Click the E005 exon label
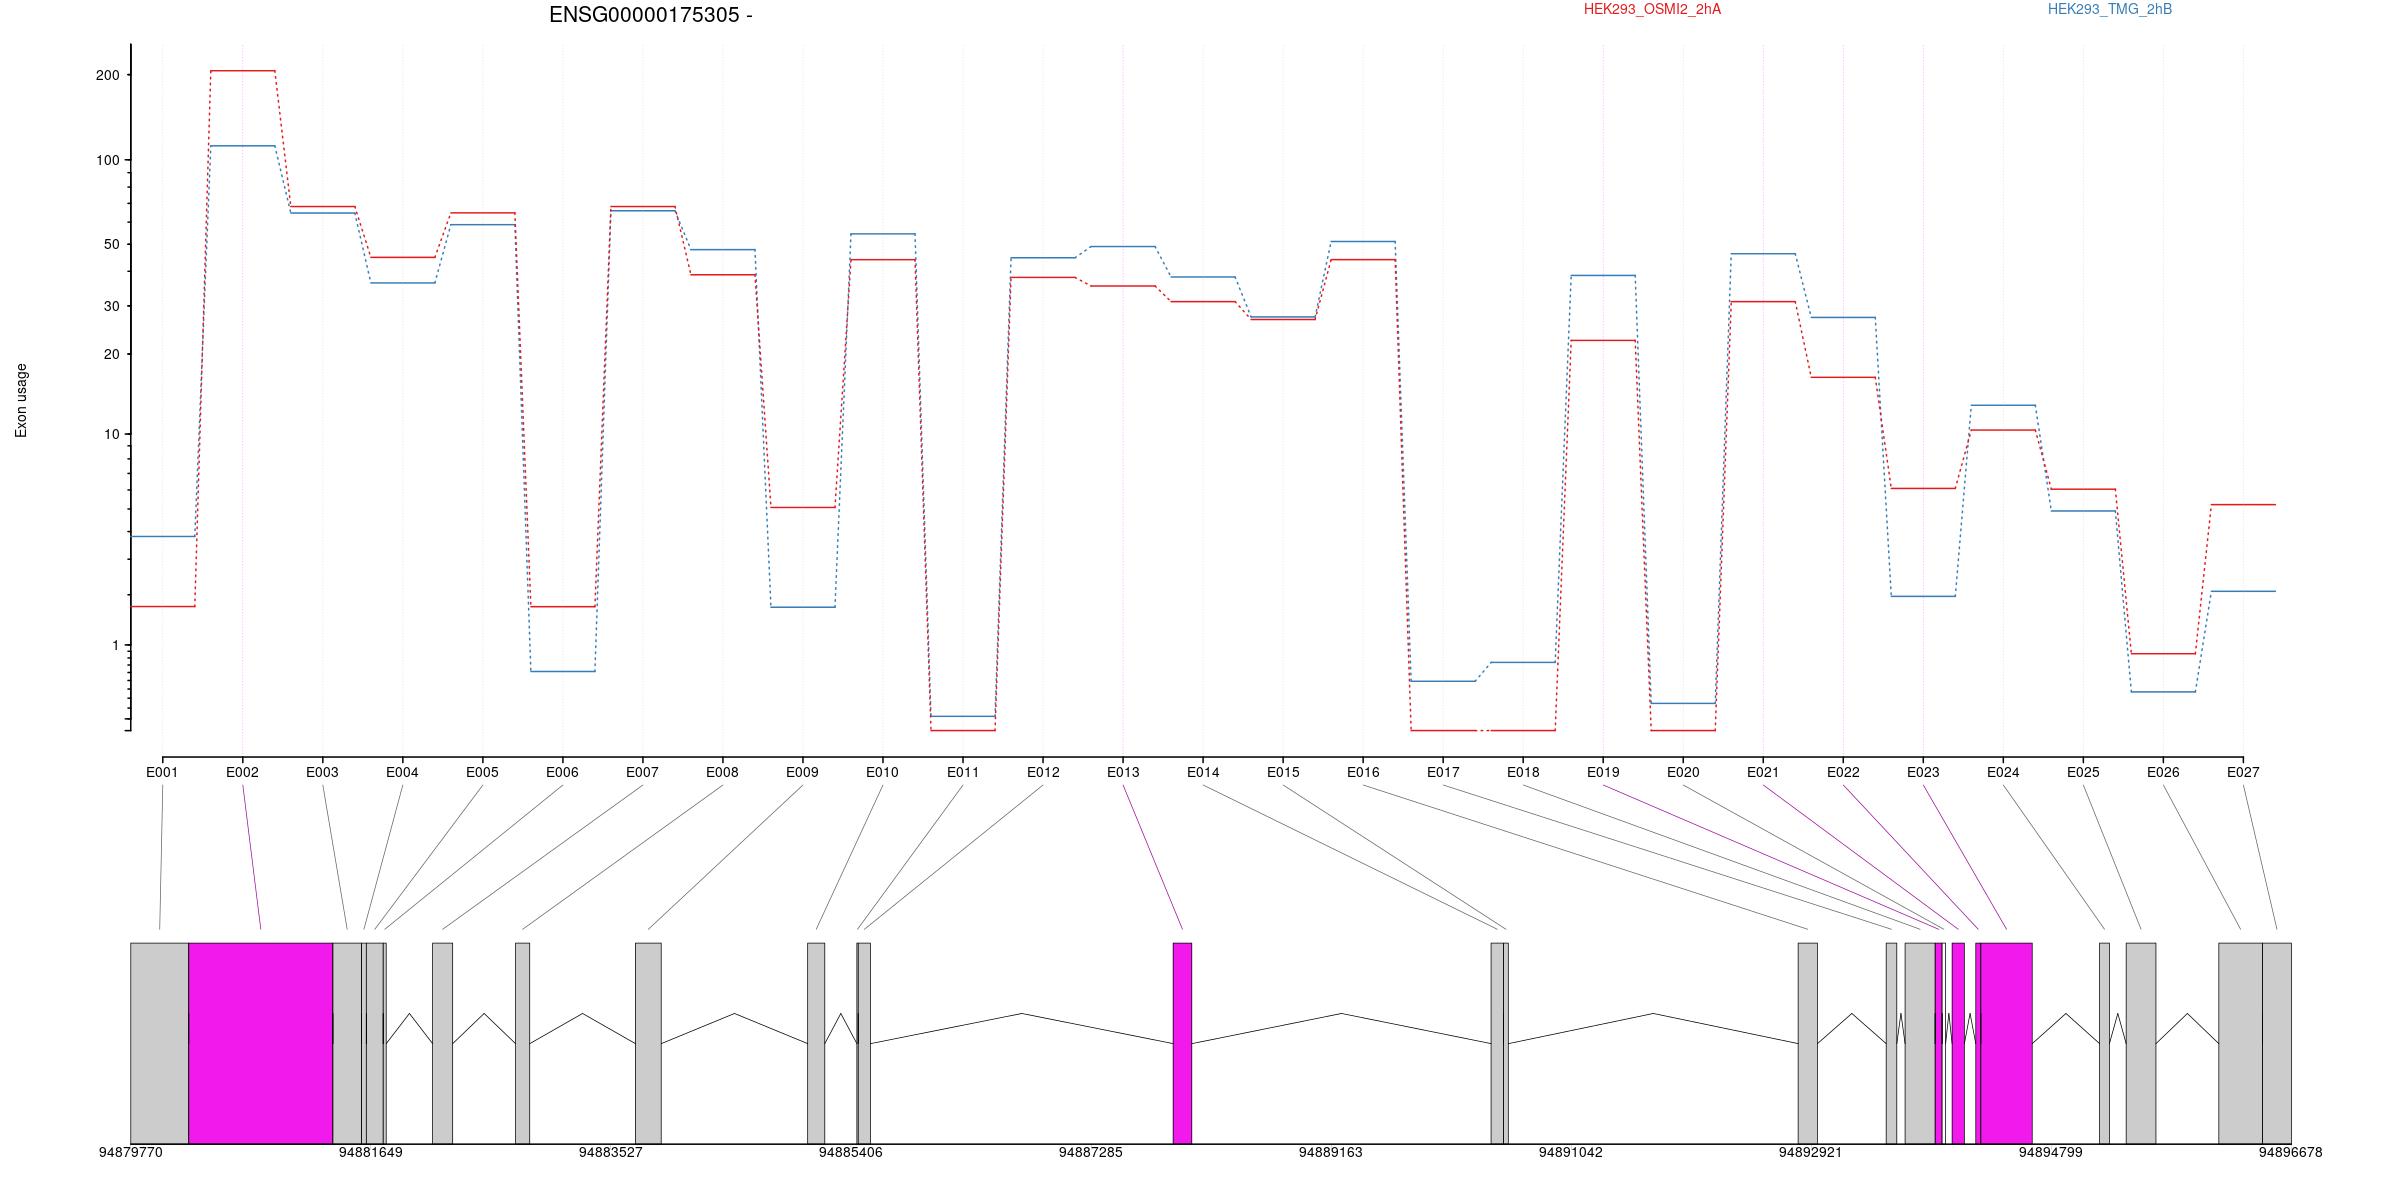 pyautogui.click(x=482, y=772)
